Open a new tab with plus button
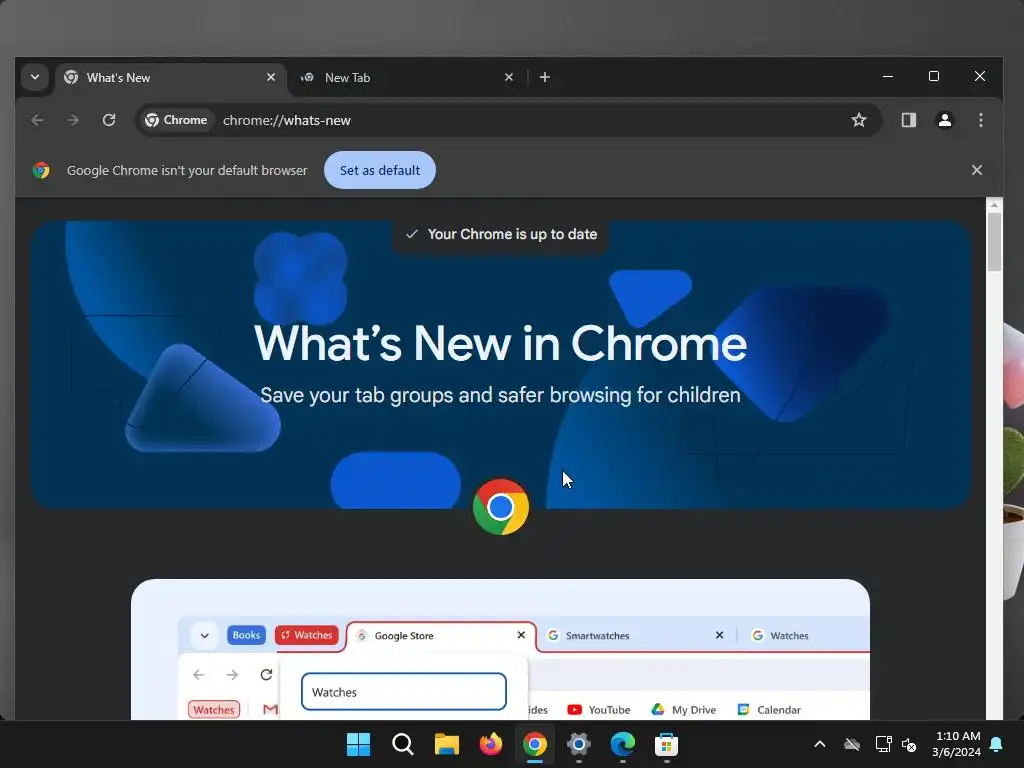1024x768 pixels. pos(545,77)
